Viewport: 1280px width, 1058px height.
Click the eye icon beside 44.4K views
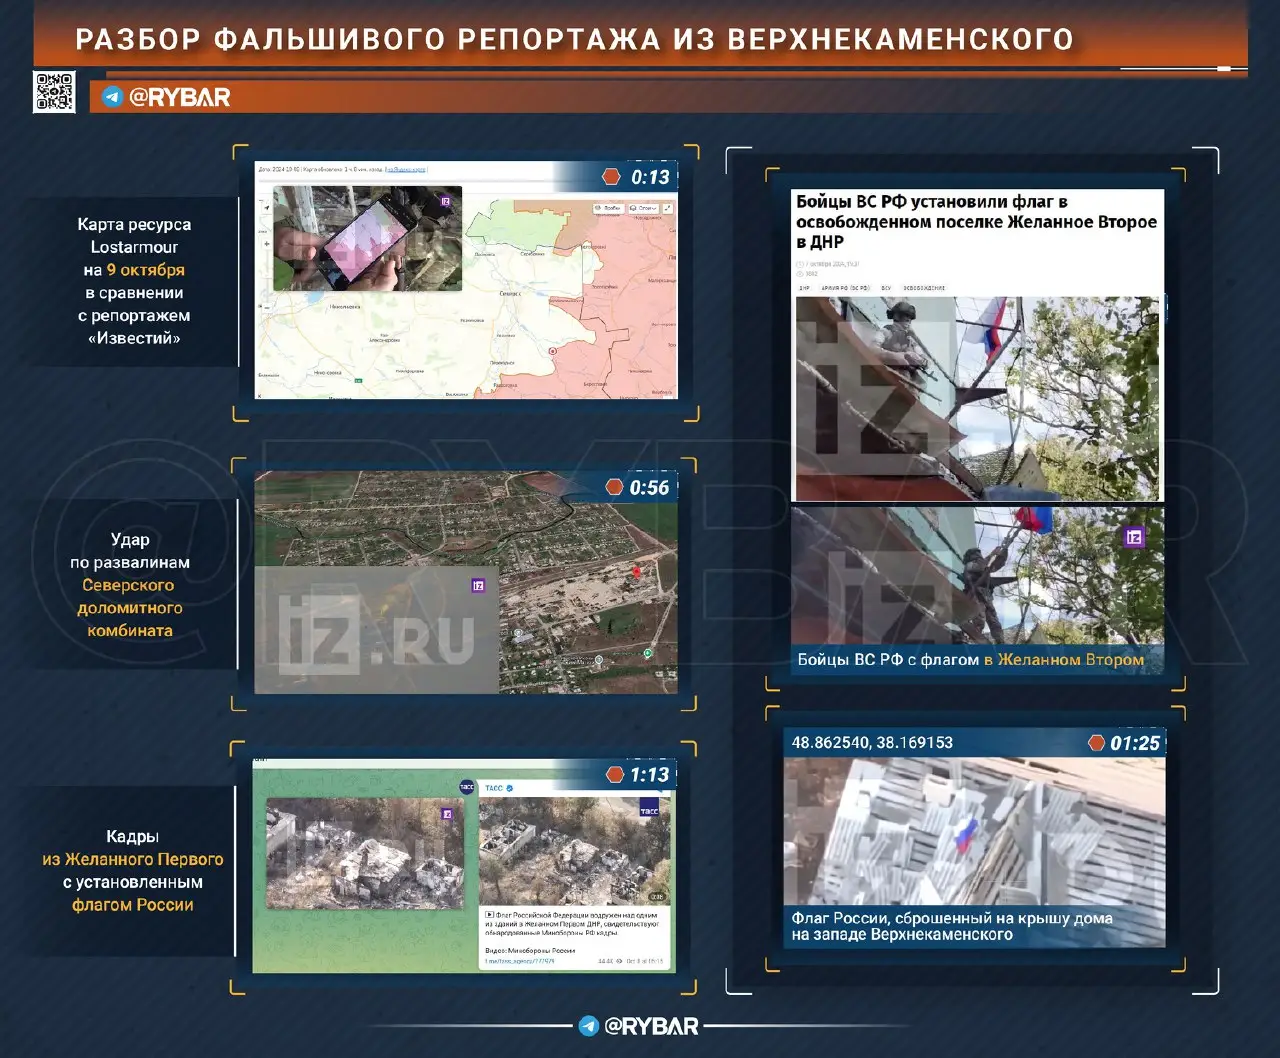coord(618,960)
